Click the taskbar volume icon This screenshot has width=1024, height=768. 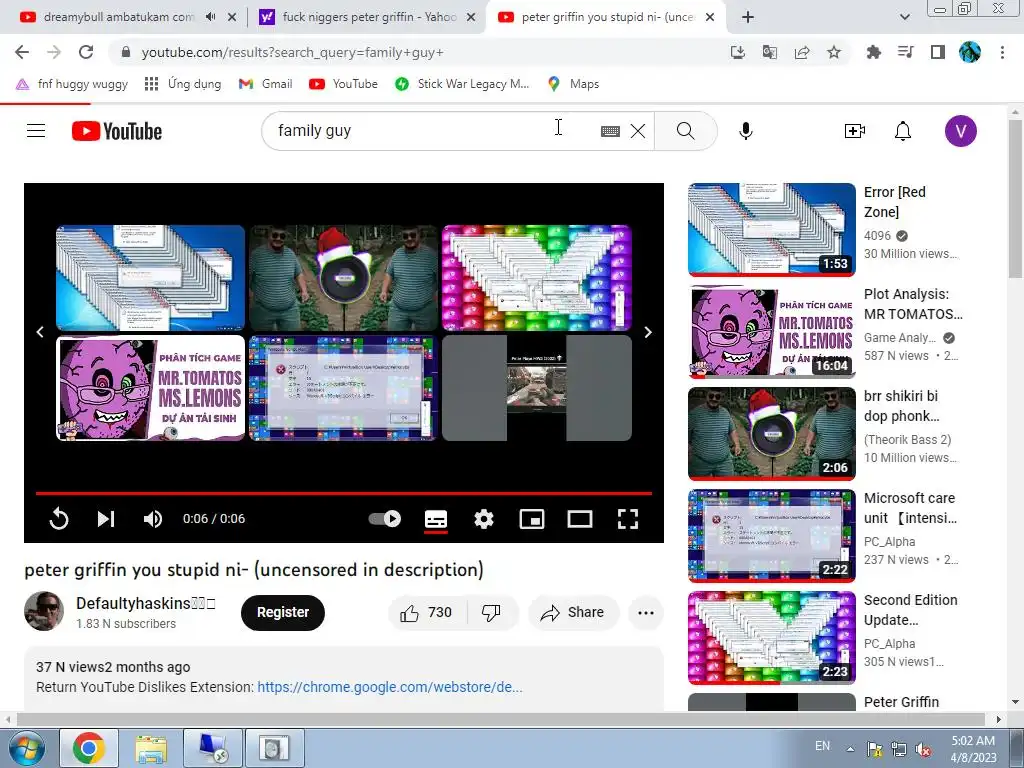click(x=923, y=749)
